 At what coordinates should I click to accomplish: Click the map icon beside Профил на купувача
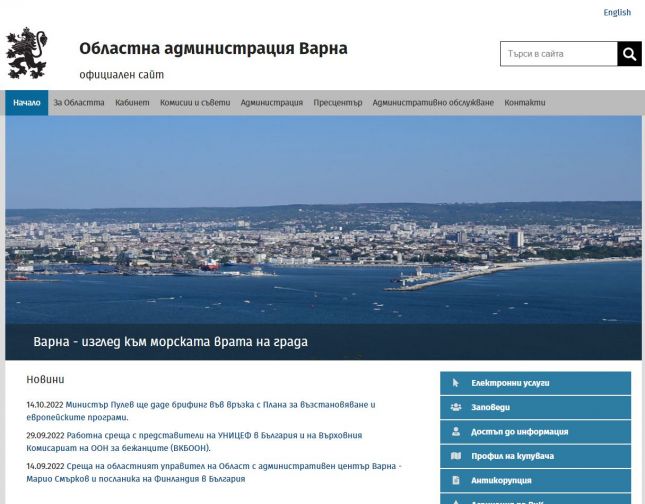[455, 456]
